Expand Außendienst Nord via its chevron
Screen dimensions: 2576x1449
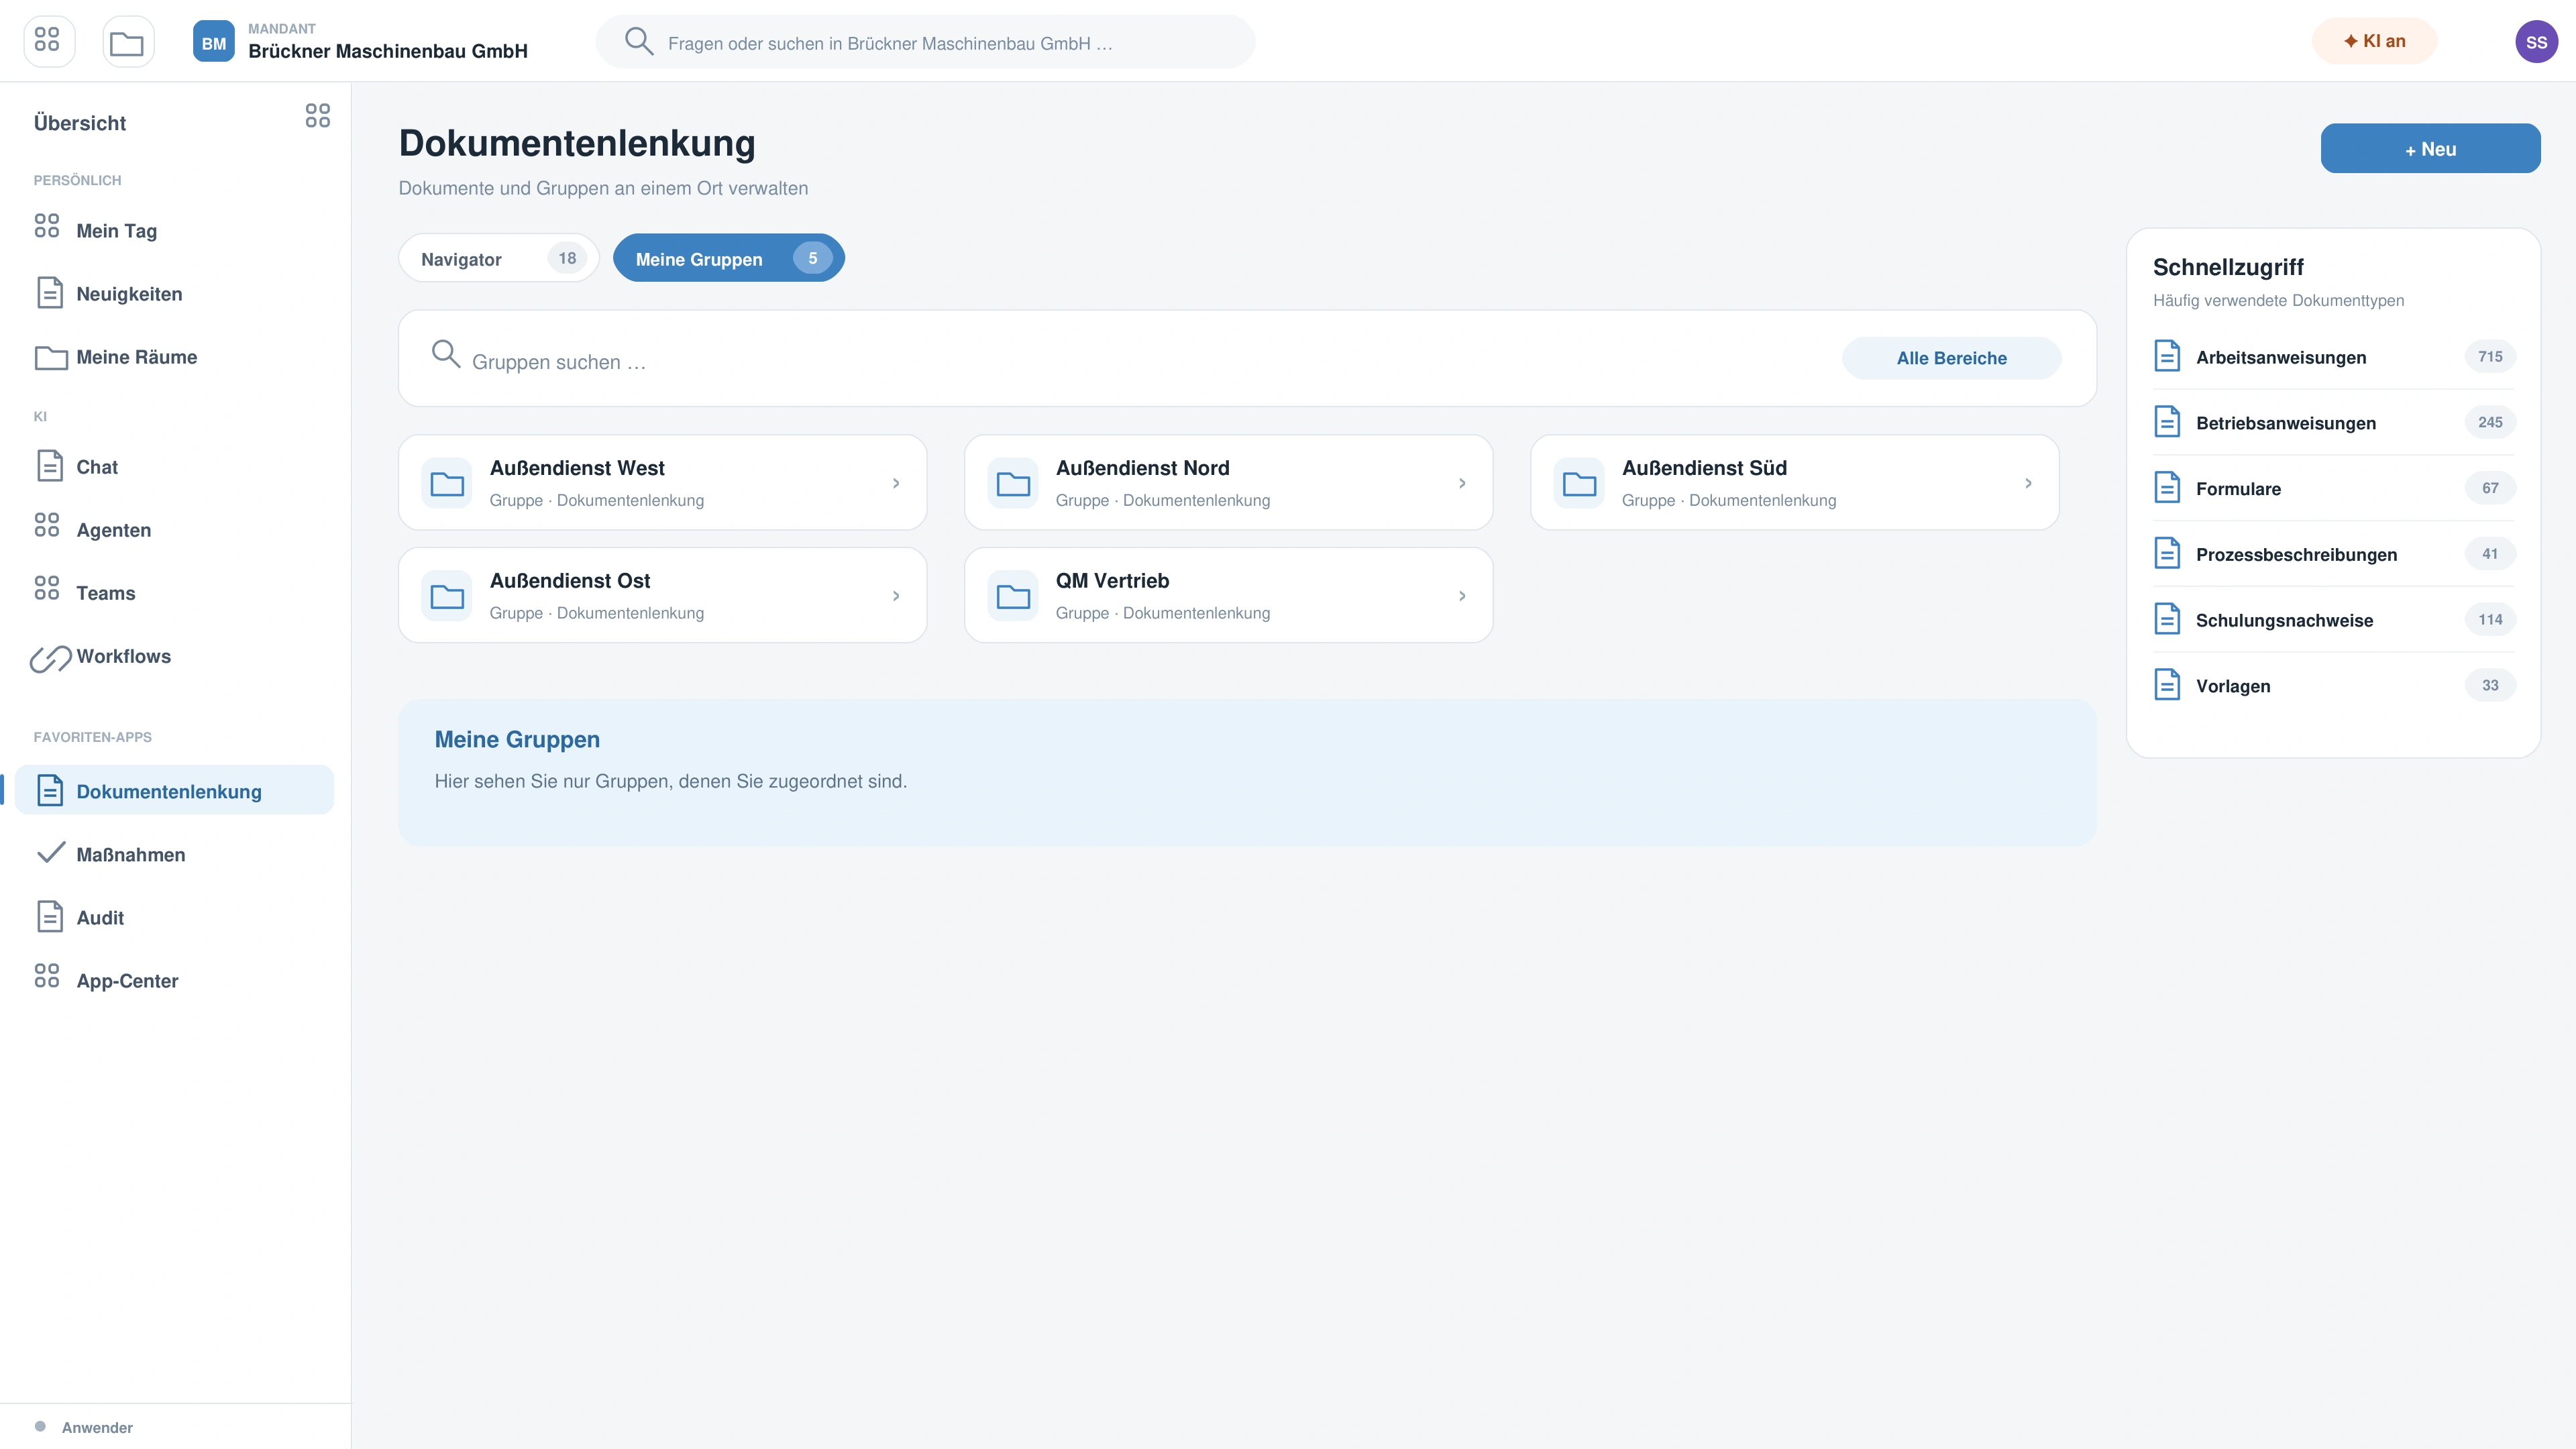tap(1462, 483)
